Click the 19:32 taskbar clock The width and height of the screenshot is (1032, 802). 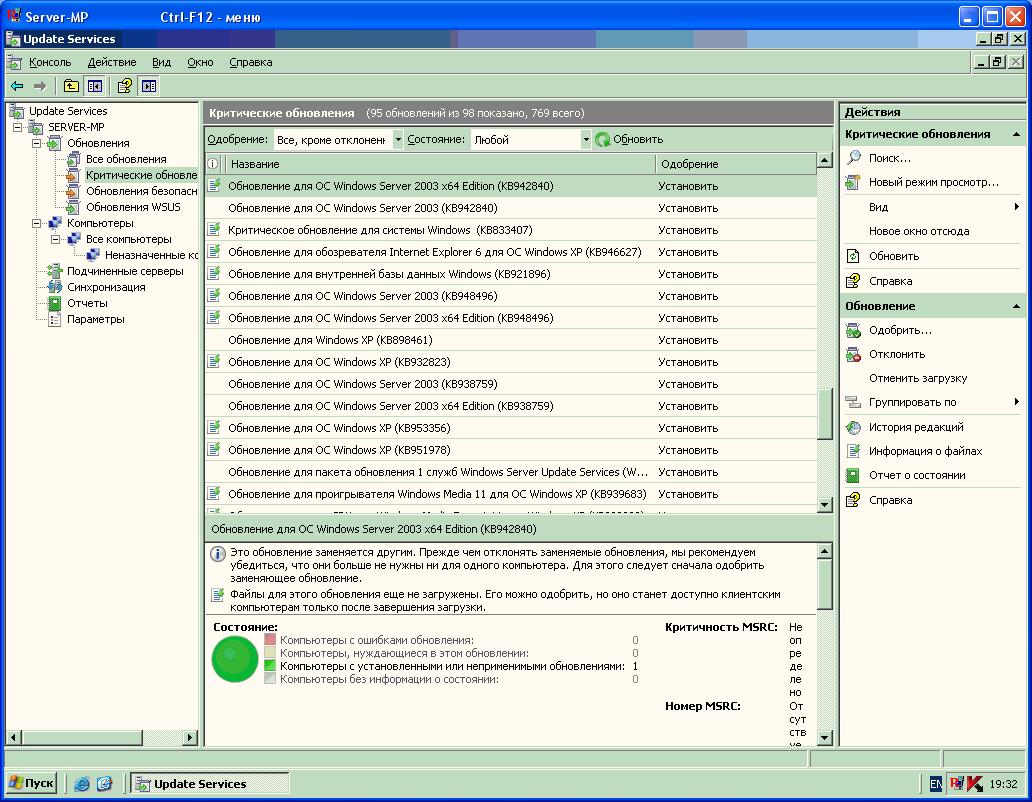(1003, 784)
